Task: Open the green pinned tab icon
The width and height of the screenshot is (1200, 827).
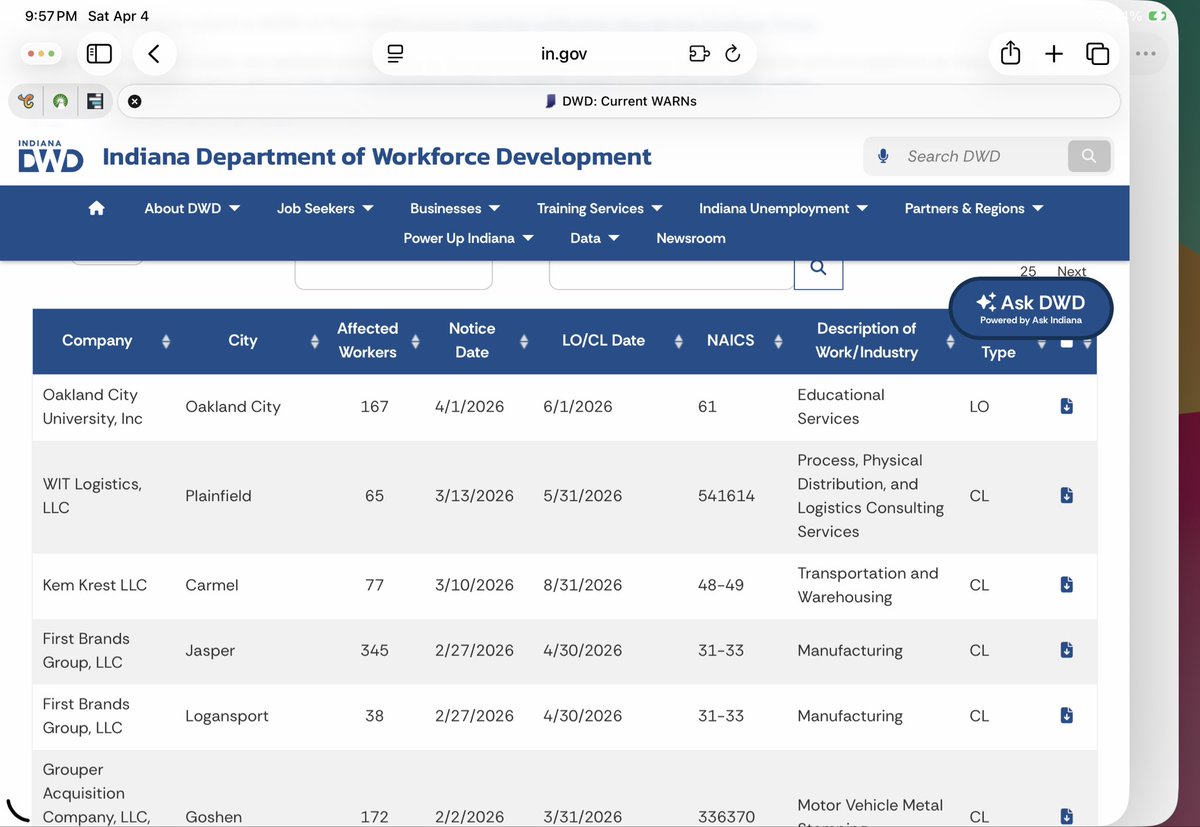Action: pyautogui.click(x=61, y=101)
